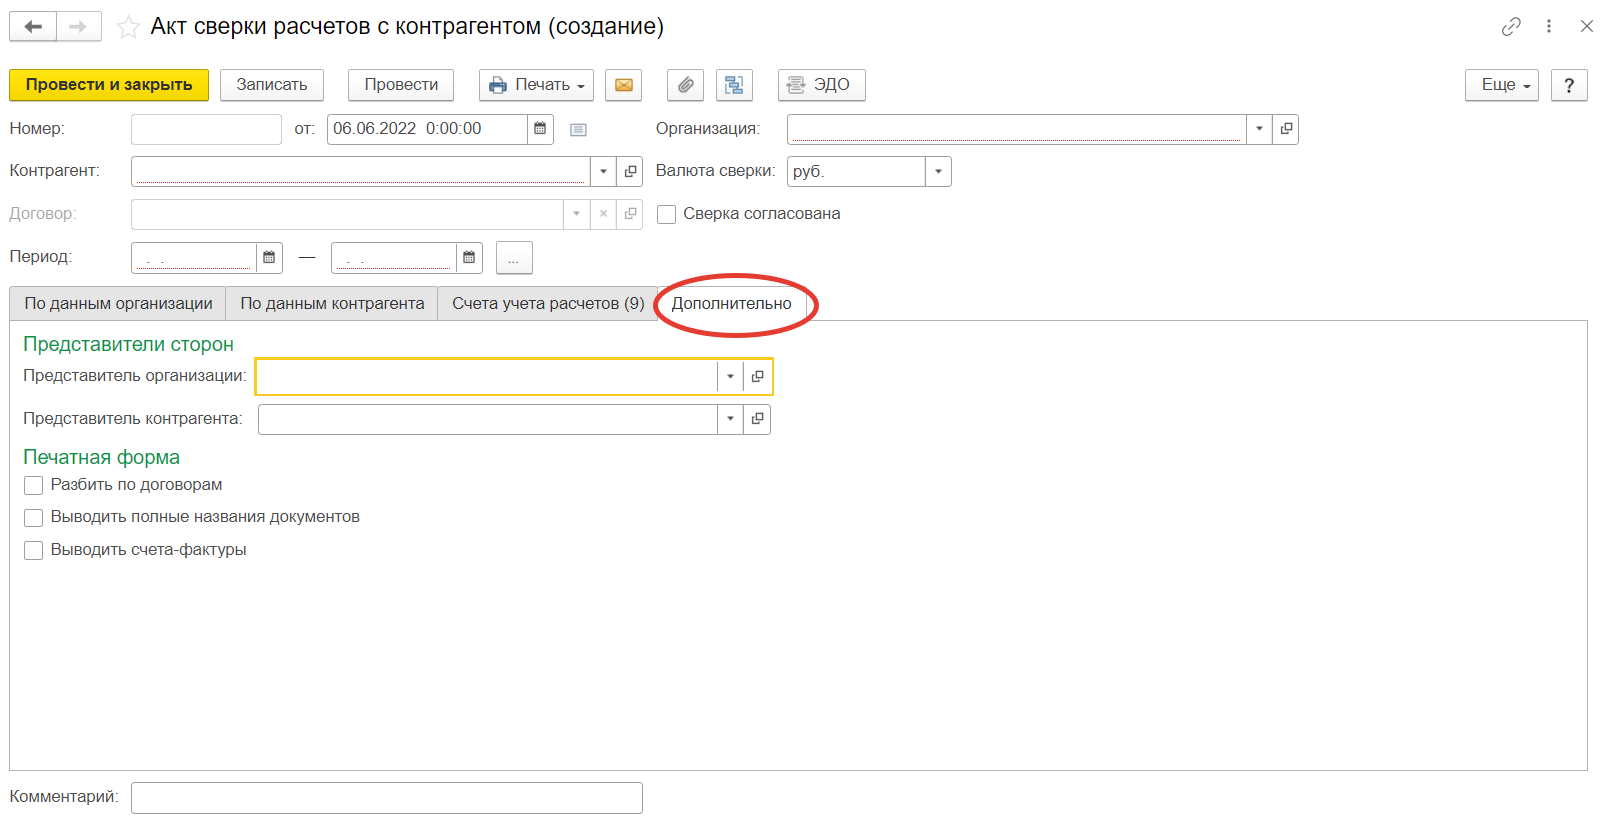Click into the Комментарий text field
The image size is (1612, 823).
coord(386,798)
